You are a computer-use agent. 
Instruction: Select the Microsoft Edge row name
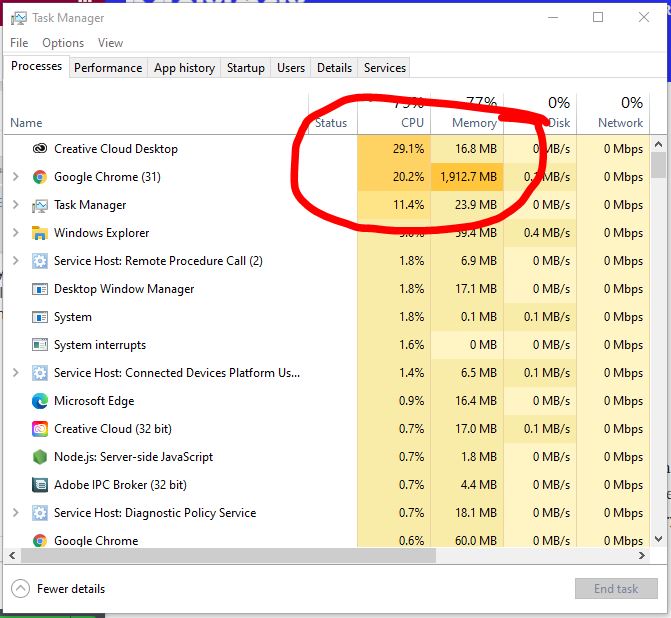[x=94, y=401]
